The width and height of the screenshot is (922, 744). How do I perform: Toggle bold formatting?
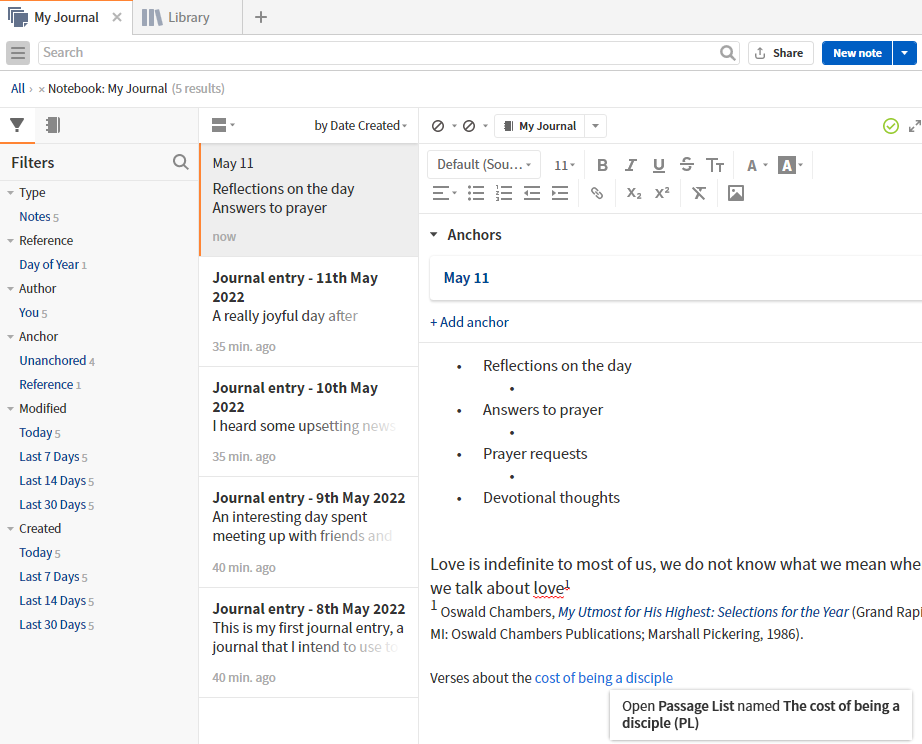point(602,165)
